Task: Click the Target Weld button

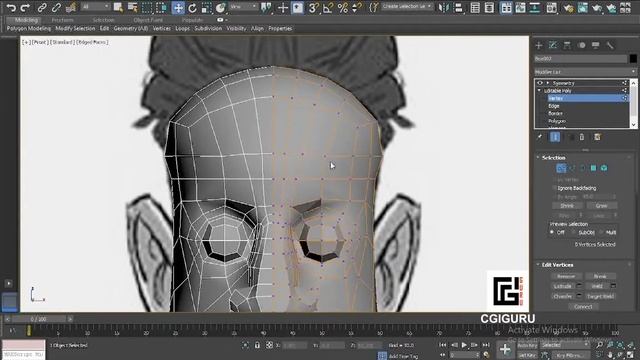Action: click(600, 296)
